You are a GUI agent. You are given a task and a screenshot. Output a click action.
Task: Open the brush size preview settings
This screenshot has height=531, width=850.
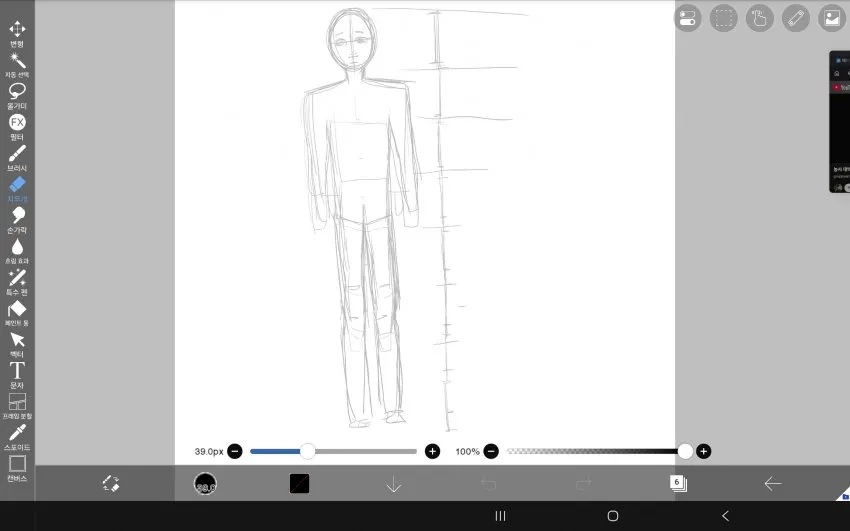pos(205,483)
